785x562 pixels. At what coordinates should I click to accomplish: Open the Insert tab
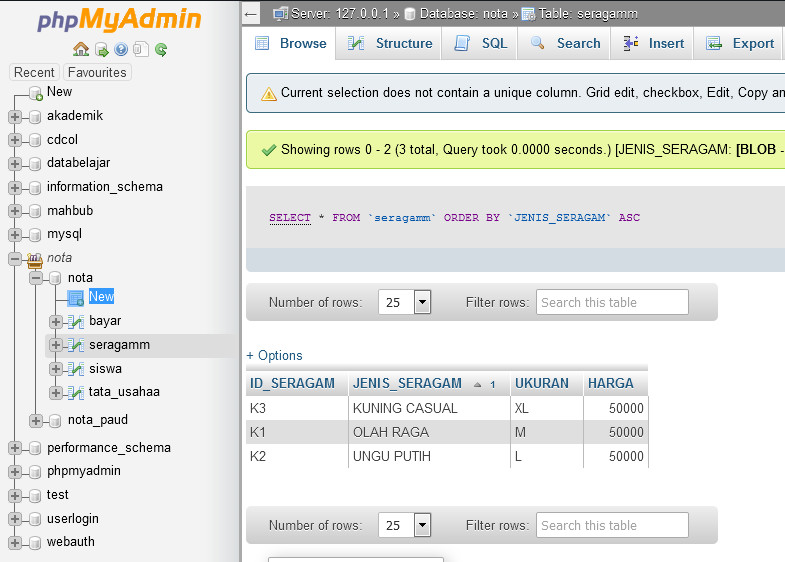[x=652, y=44]
